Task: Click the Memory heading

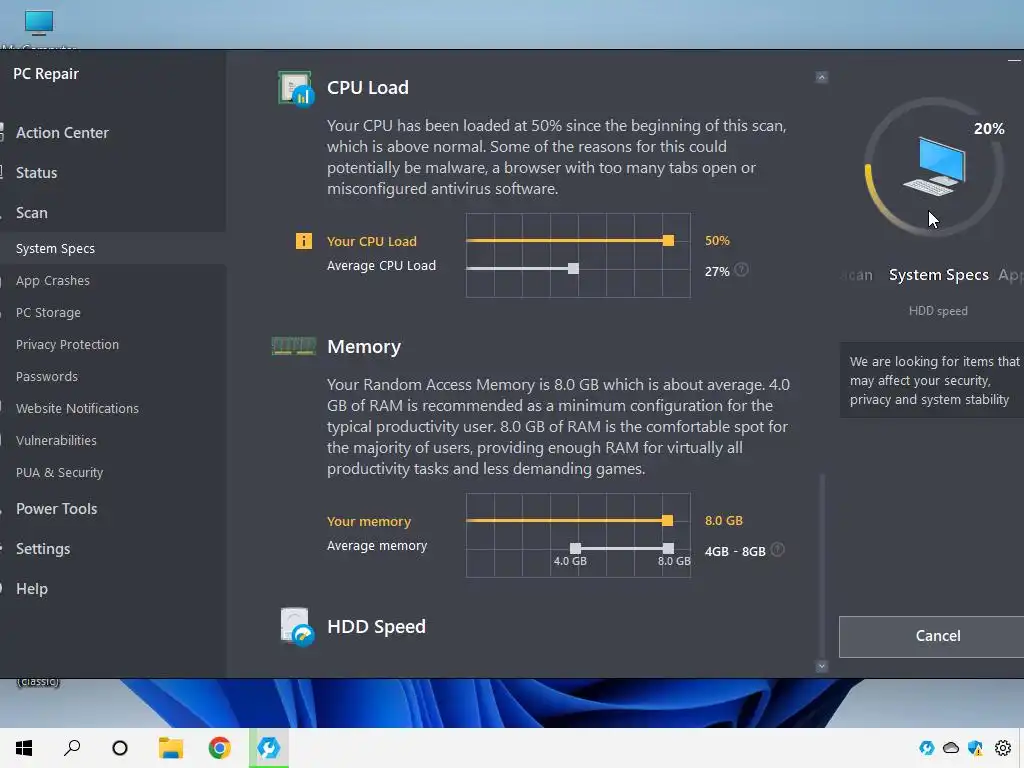Action: point(364,347)
